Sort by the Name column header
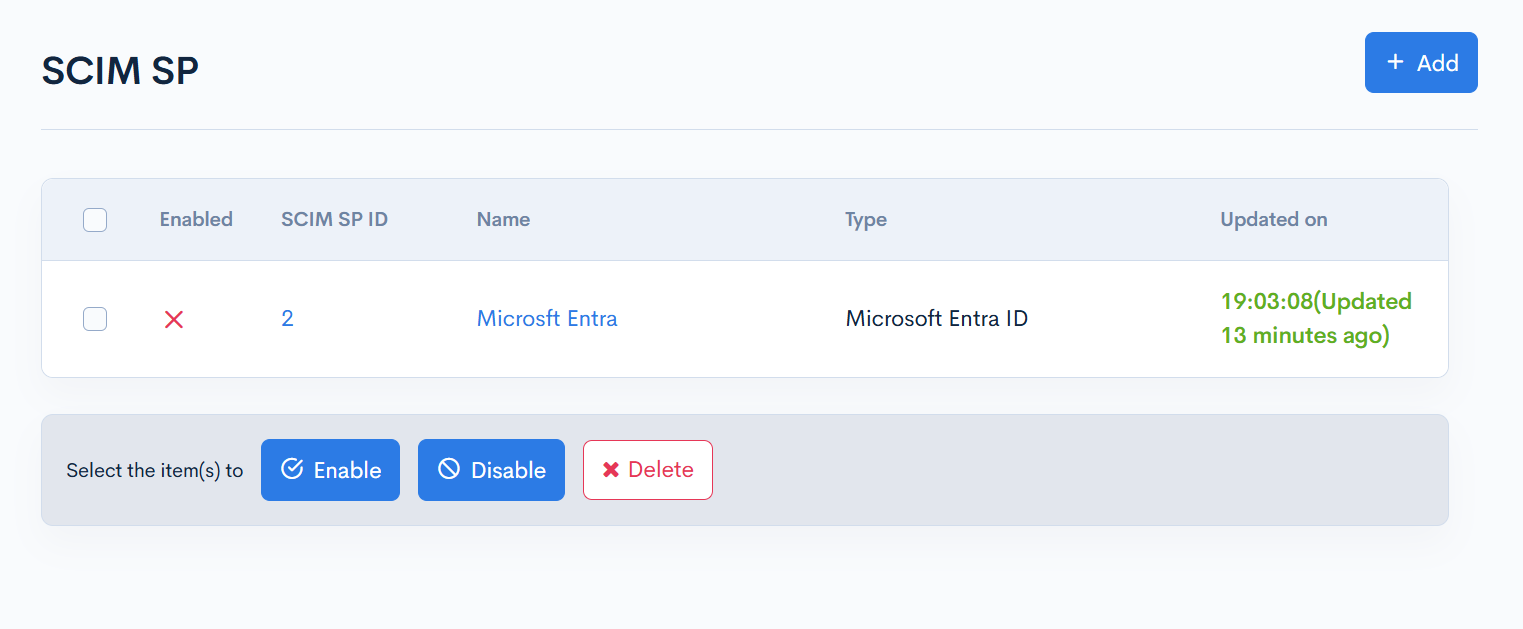This screenshot has height=629, width=1523. pos(503,219)
